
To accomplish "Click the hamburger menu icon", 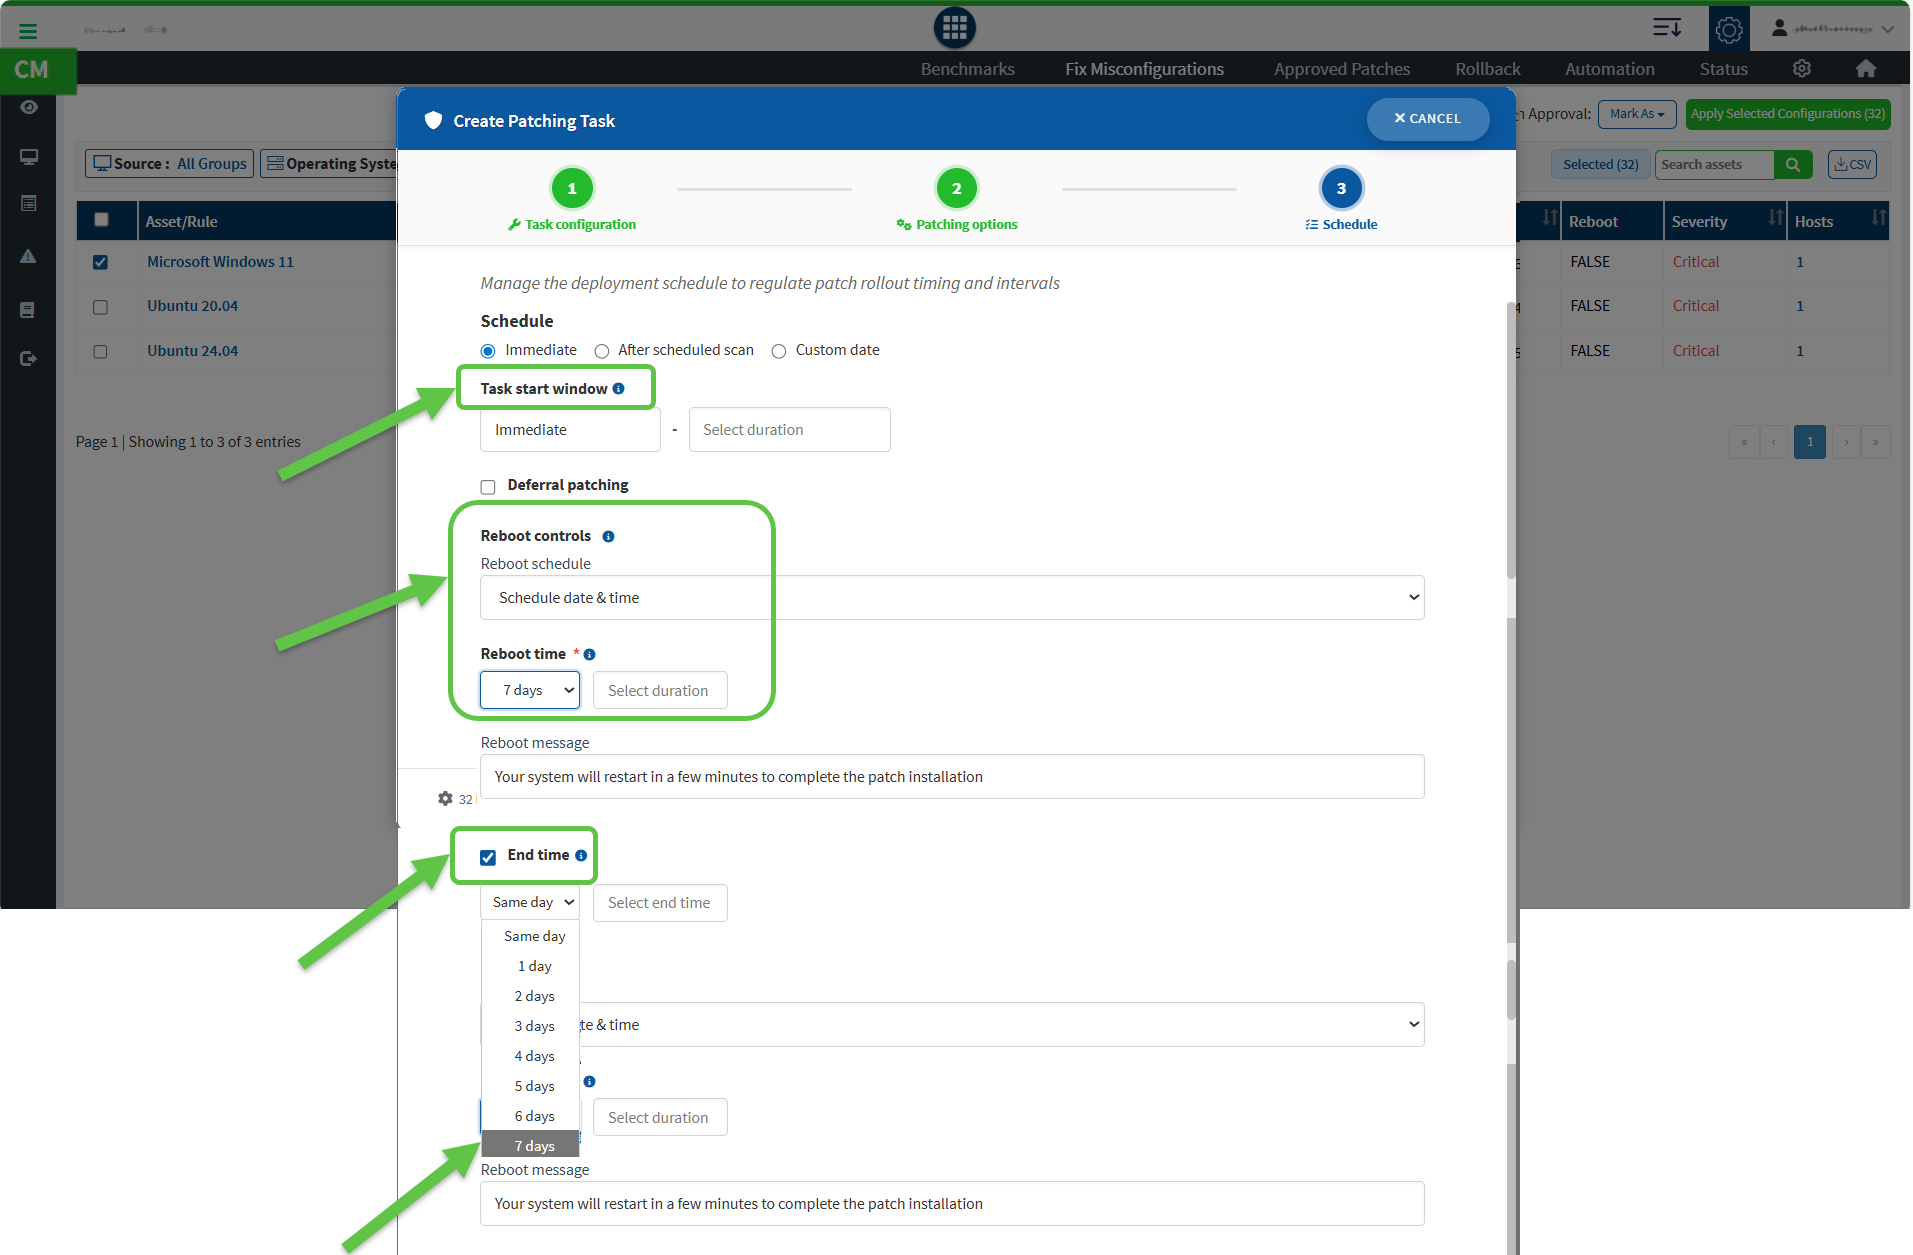I will (28, 31).
